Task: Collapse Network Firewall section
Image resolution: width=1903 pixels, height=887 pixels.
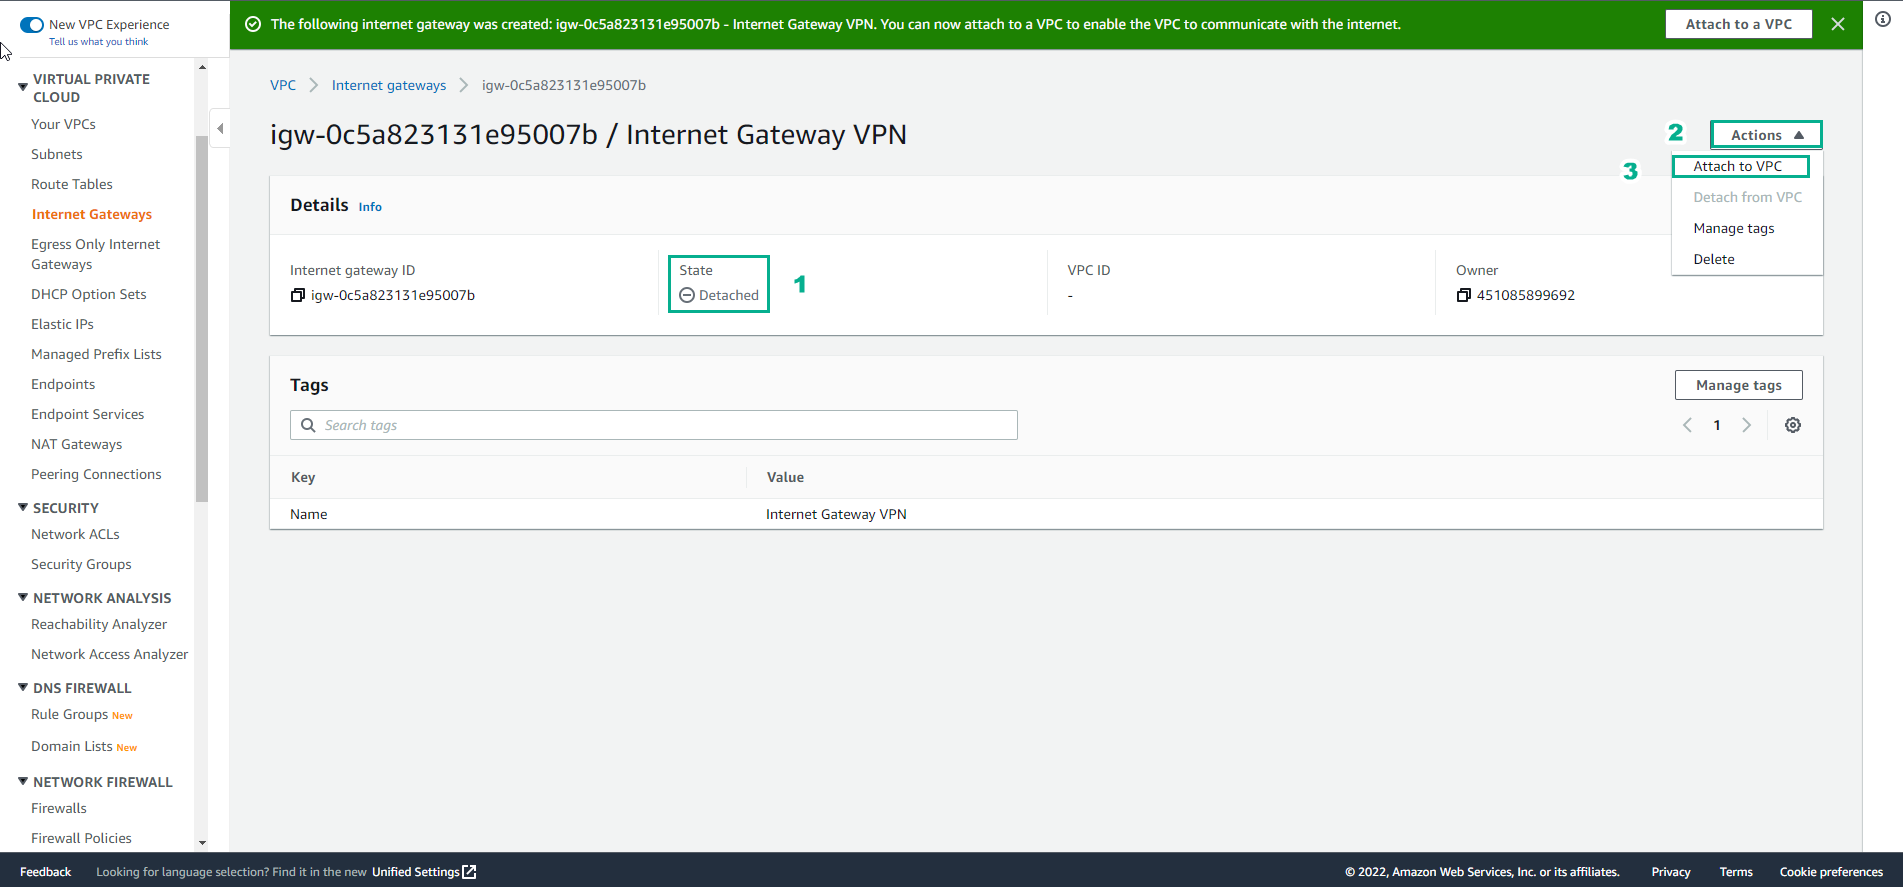Action: pos(23,781)
